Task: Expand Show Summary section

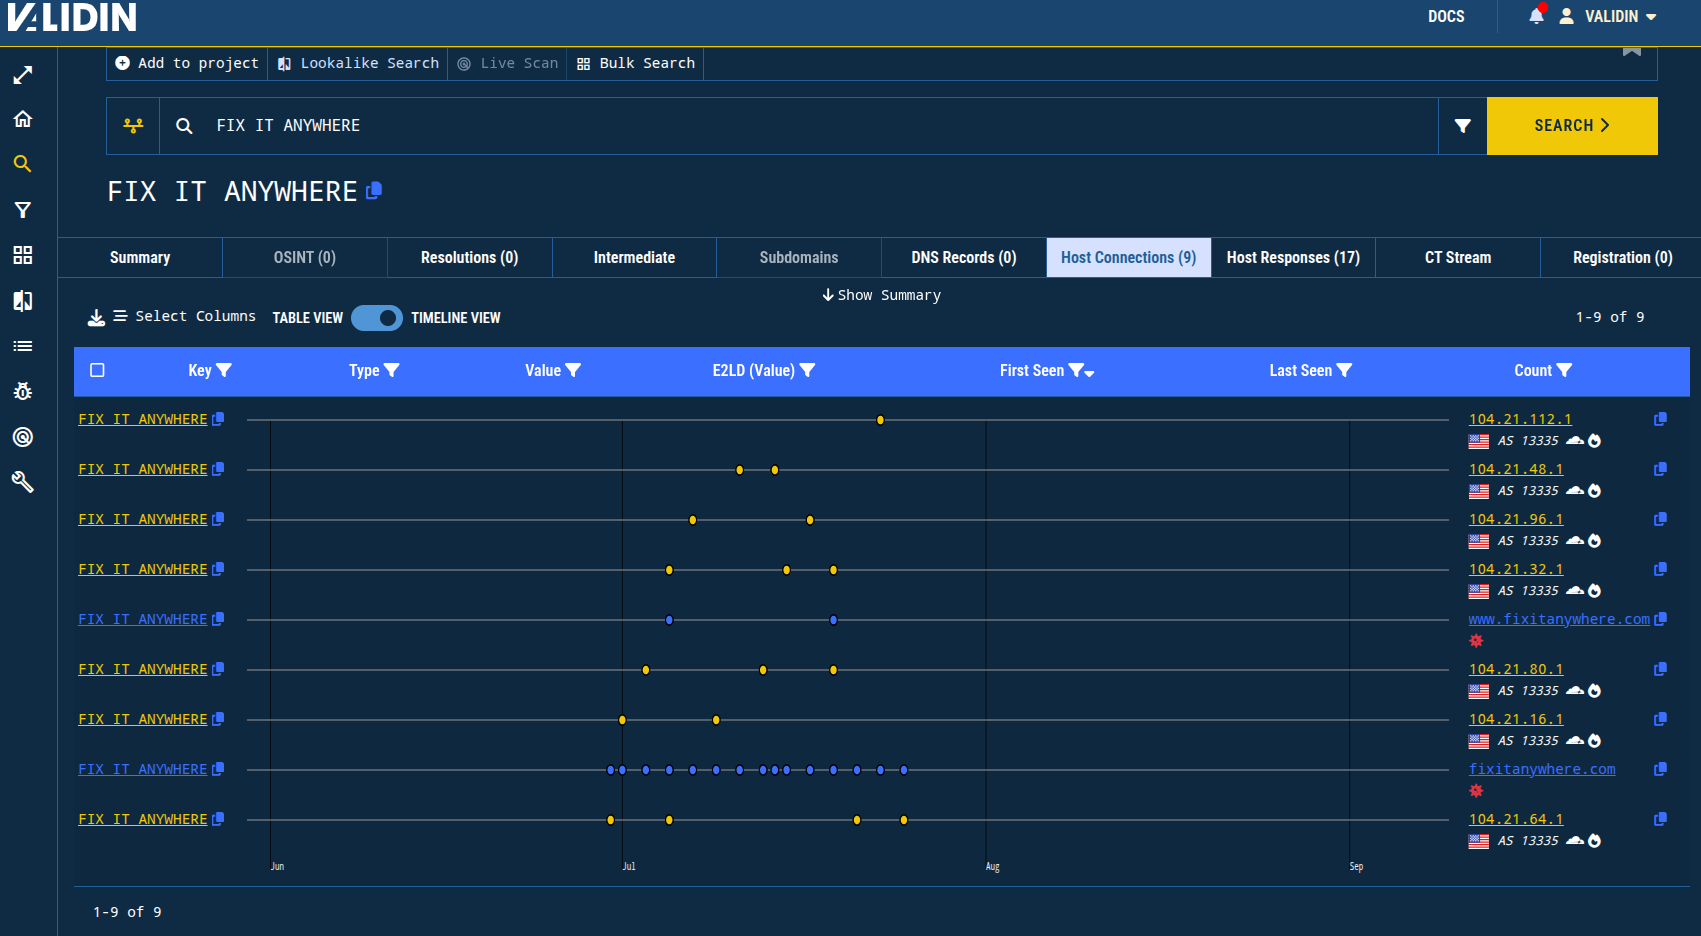Action: [881, 295]
